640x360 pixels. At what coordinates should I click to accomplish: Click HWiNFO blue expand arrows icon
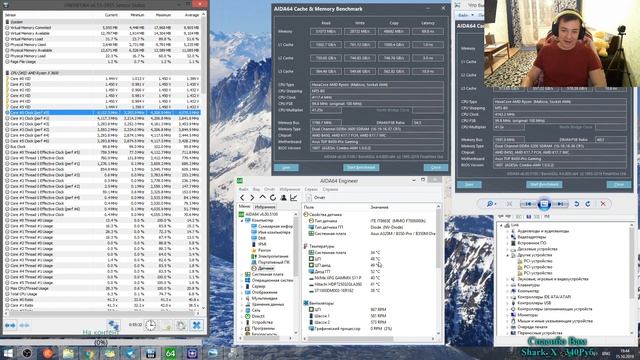[10, 325]
